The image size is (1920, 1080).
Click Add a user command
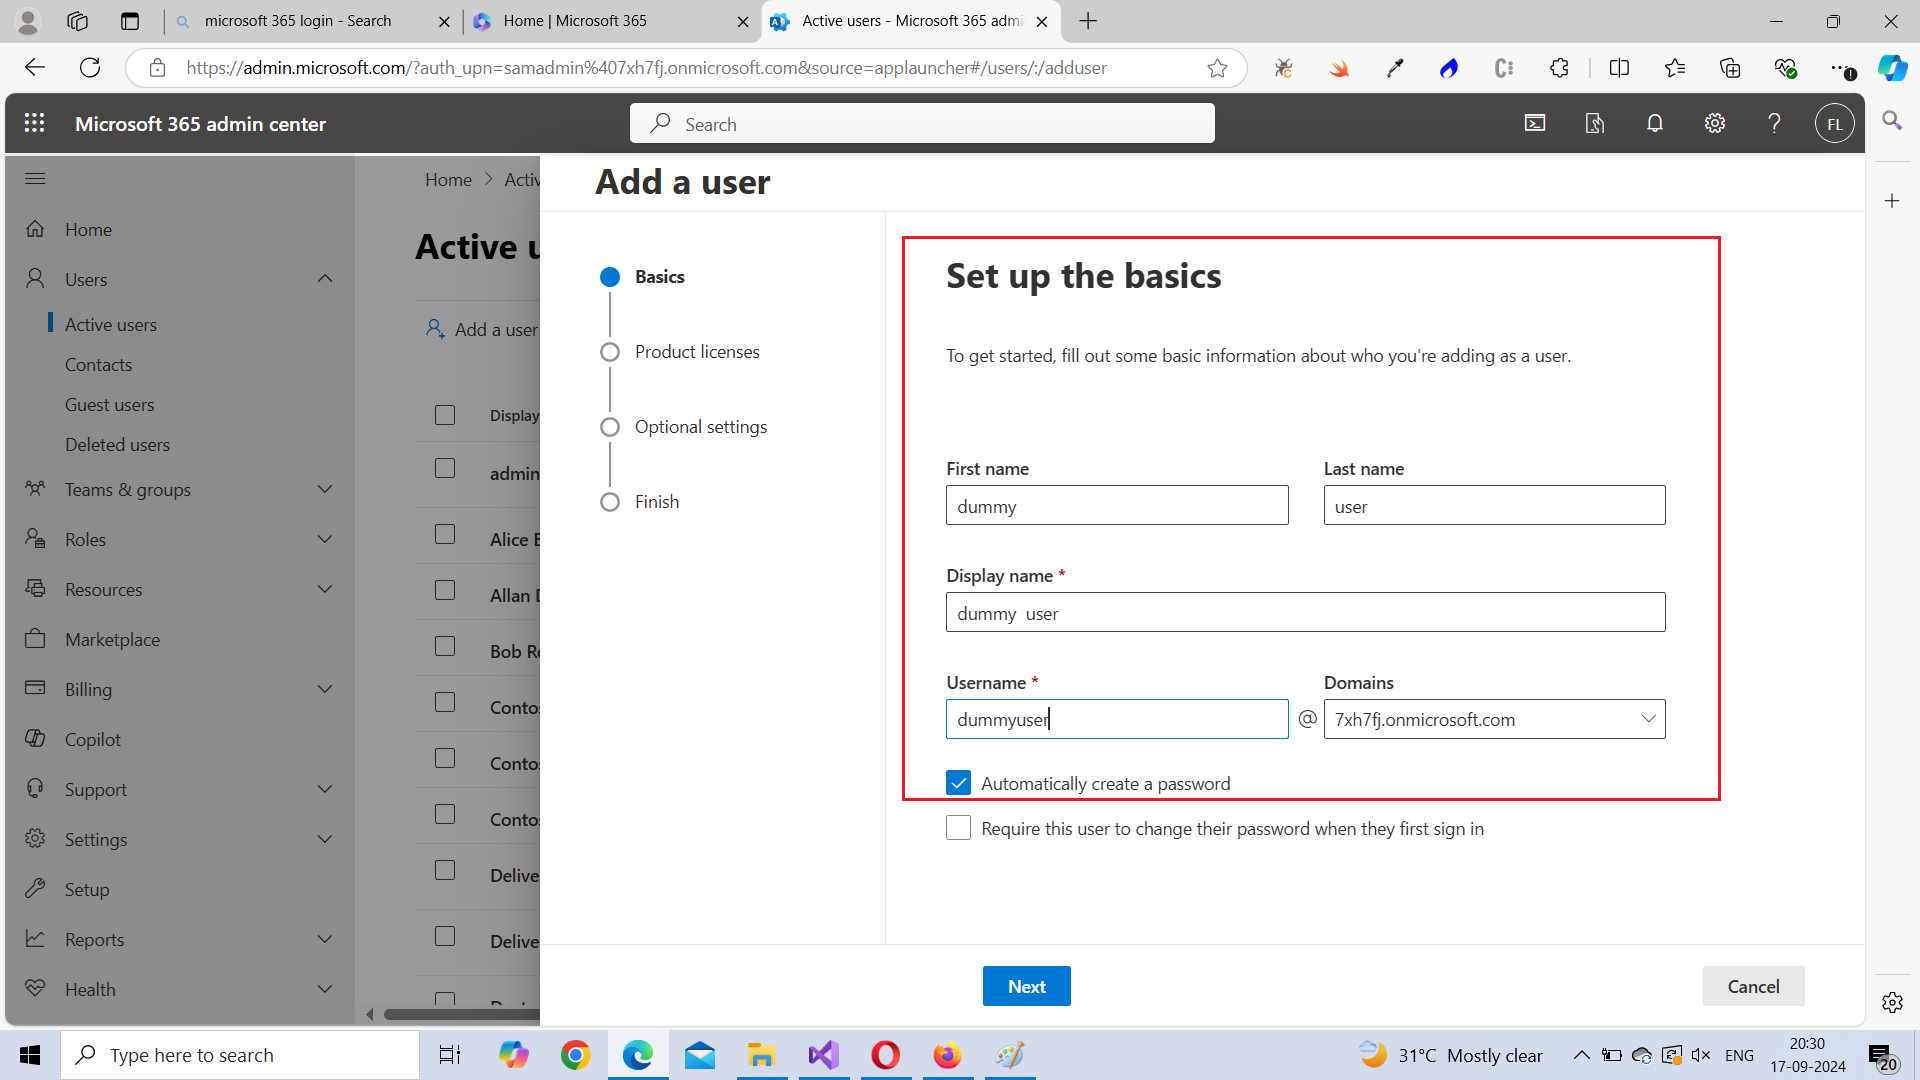pyautogui.click(x=482, y=329)
